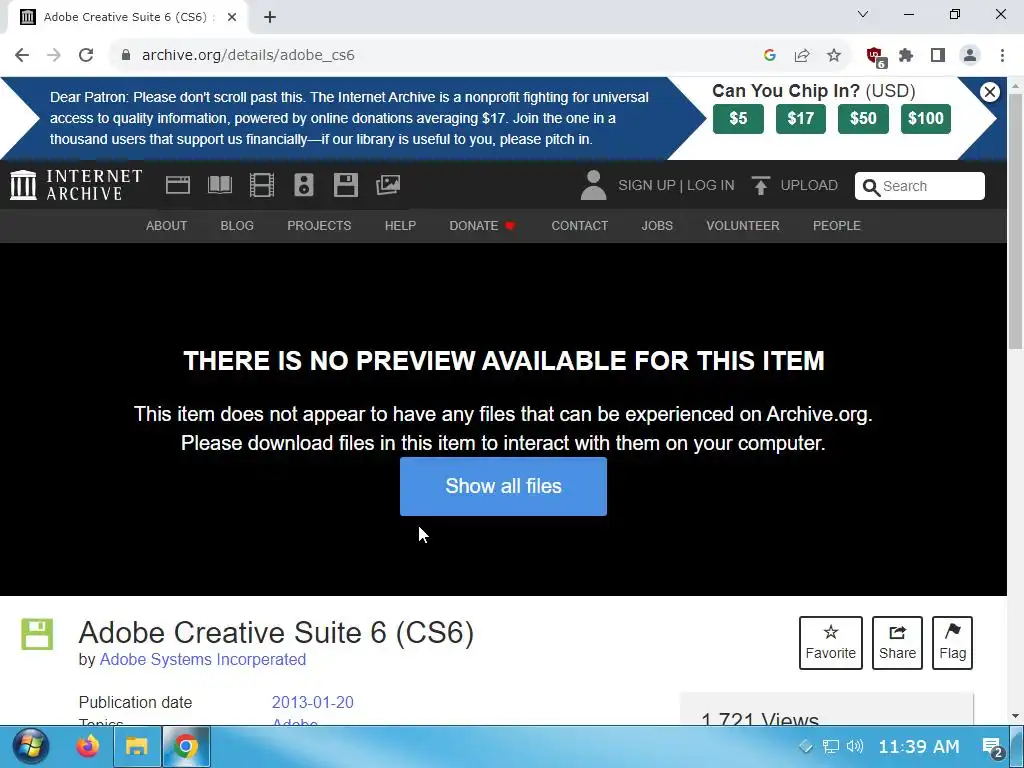Donate $100 button
The image size is (1024, 768).
(x=926, y=118)
